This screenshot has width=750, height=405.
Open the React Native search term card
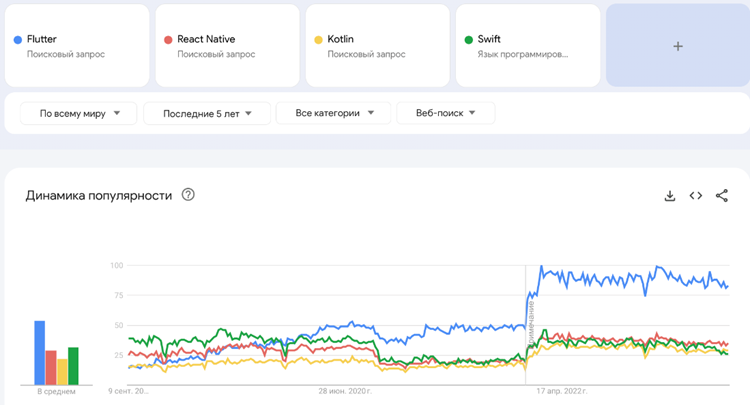coord(227,46)
